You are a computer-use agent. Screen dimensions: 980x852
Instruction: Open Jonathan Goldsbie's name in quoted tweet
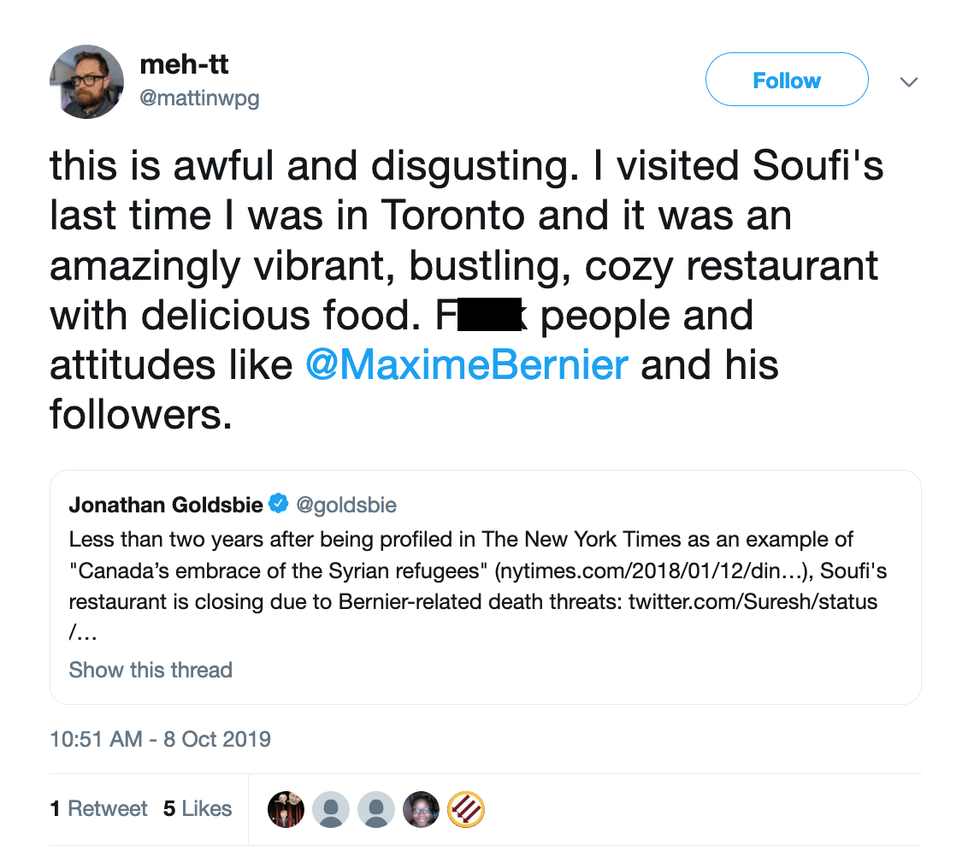[165, 506]
